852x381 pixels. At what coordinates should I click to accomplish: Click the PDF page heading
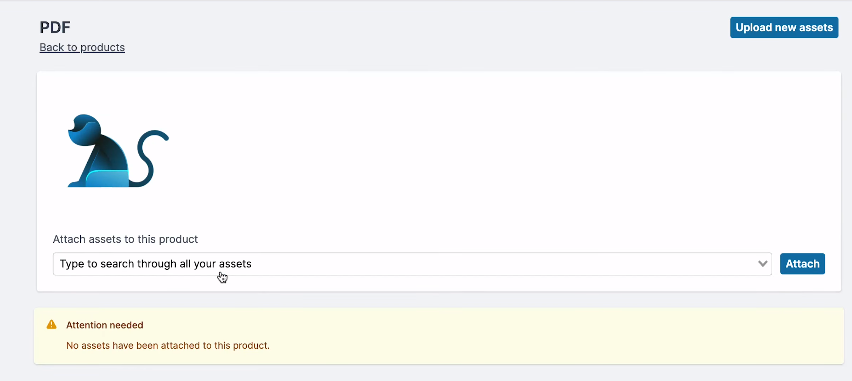pyautogui.click(x=55, y=27)
